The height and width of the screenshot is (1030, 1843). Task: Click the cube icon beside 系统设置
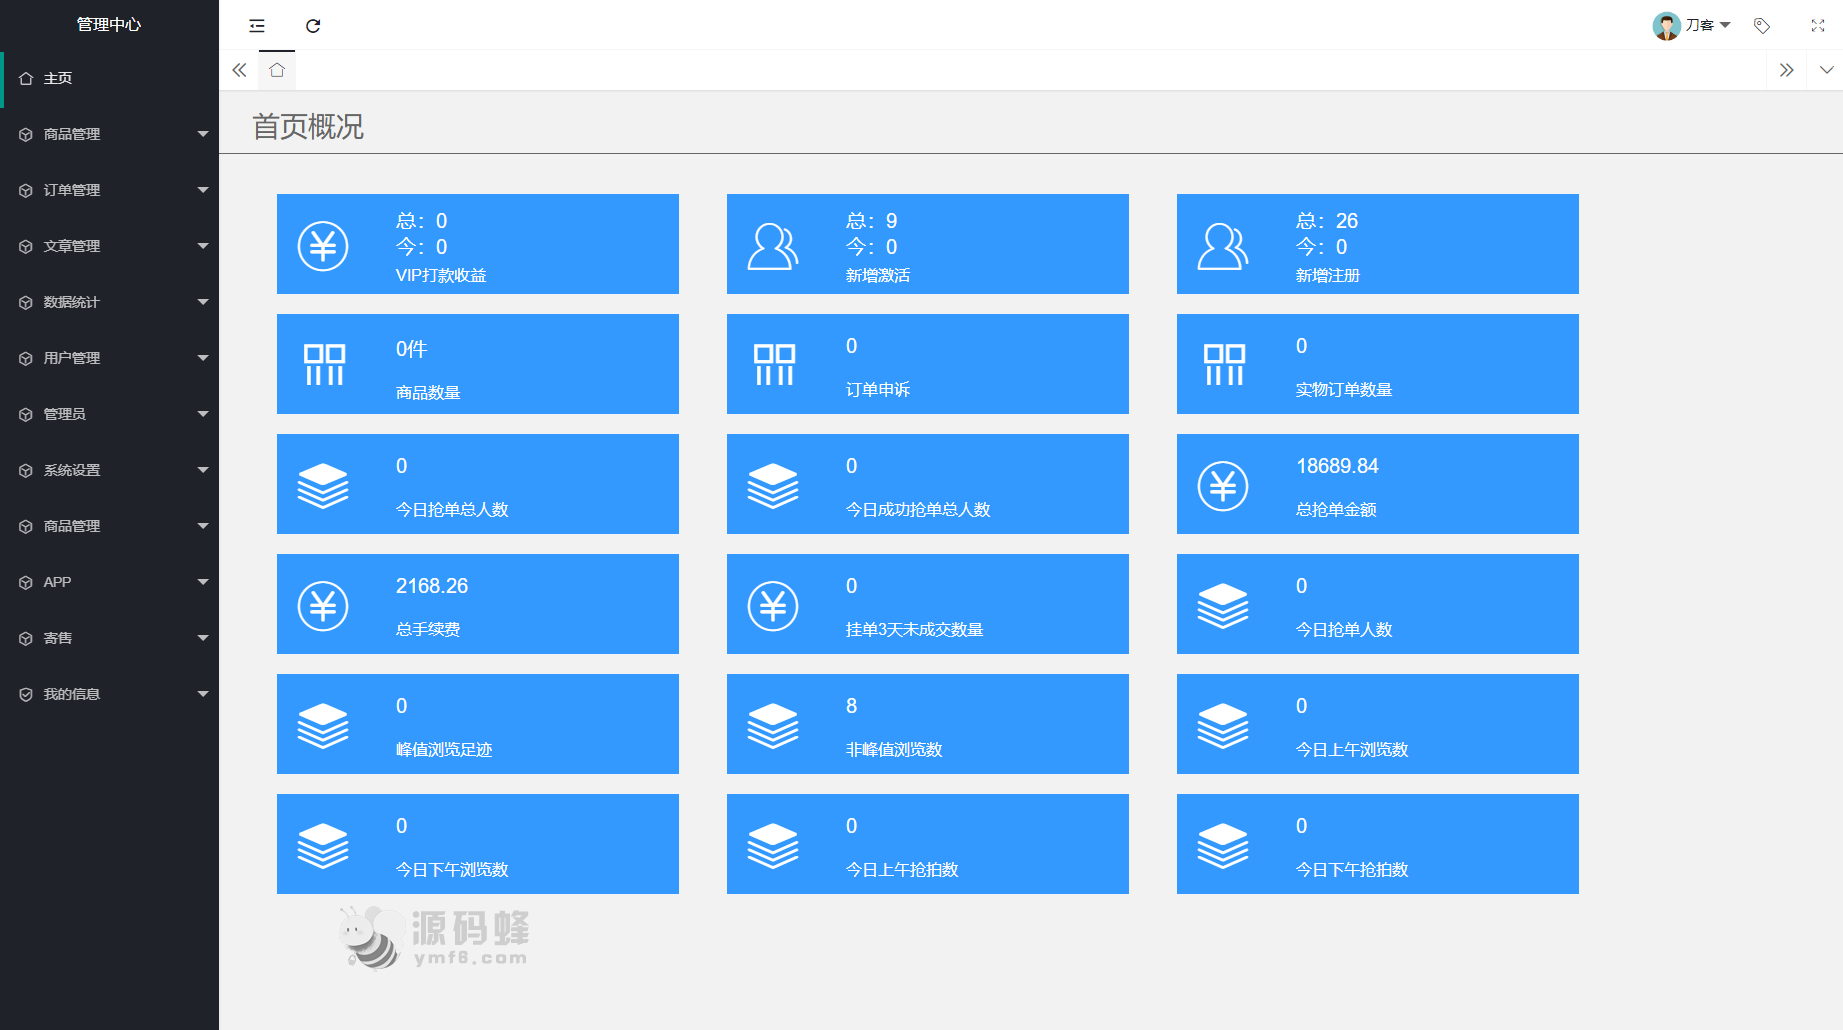point(26,470)
